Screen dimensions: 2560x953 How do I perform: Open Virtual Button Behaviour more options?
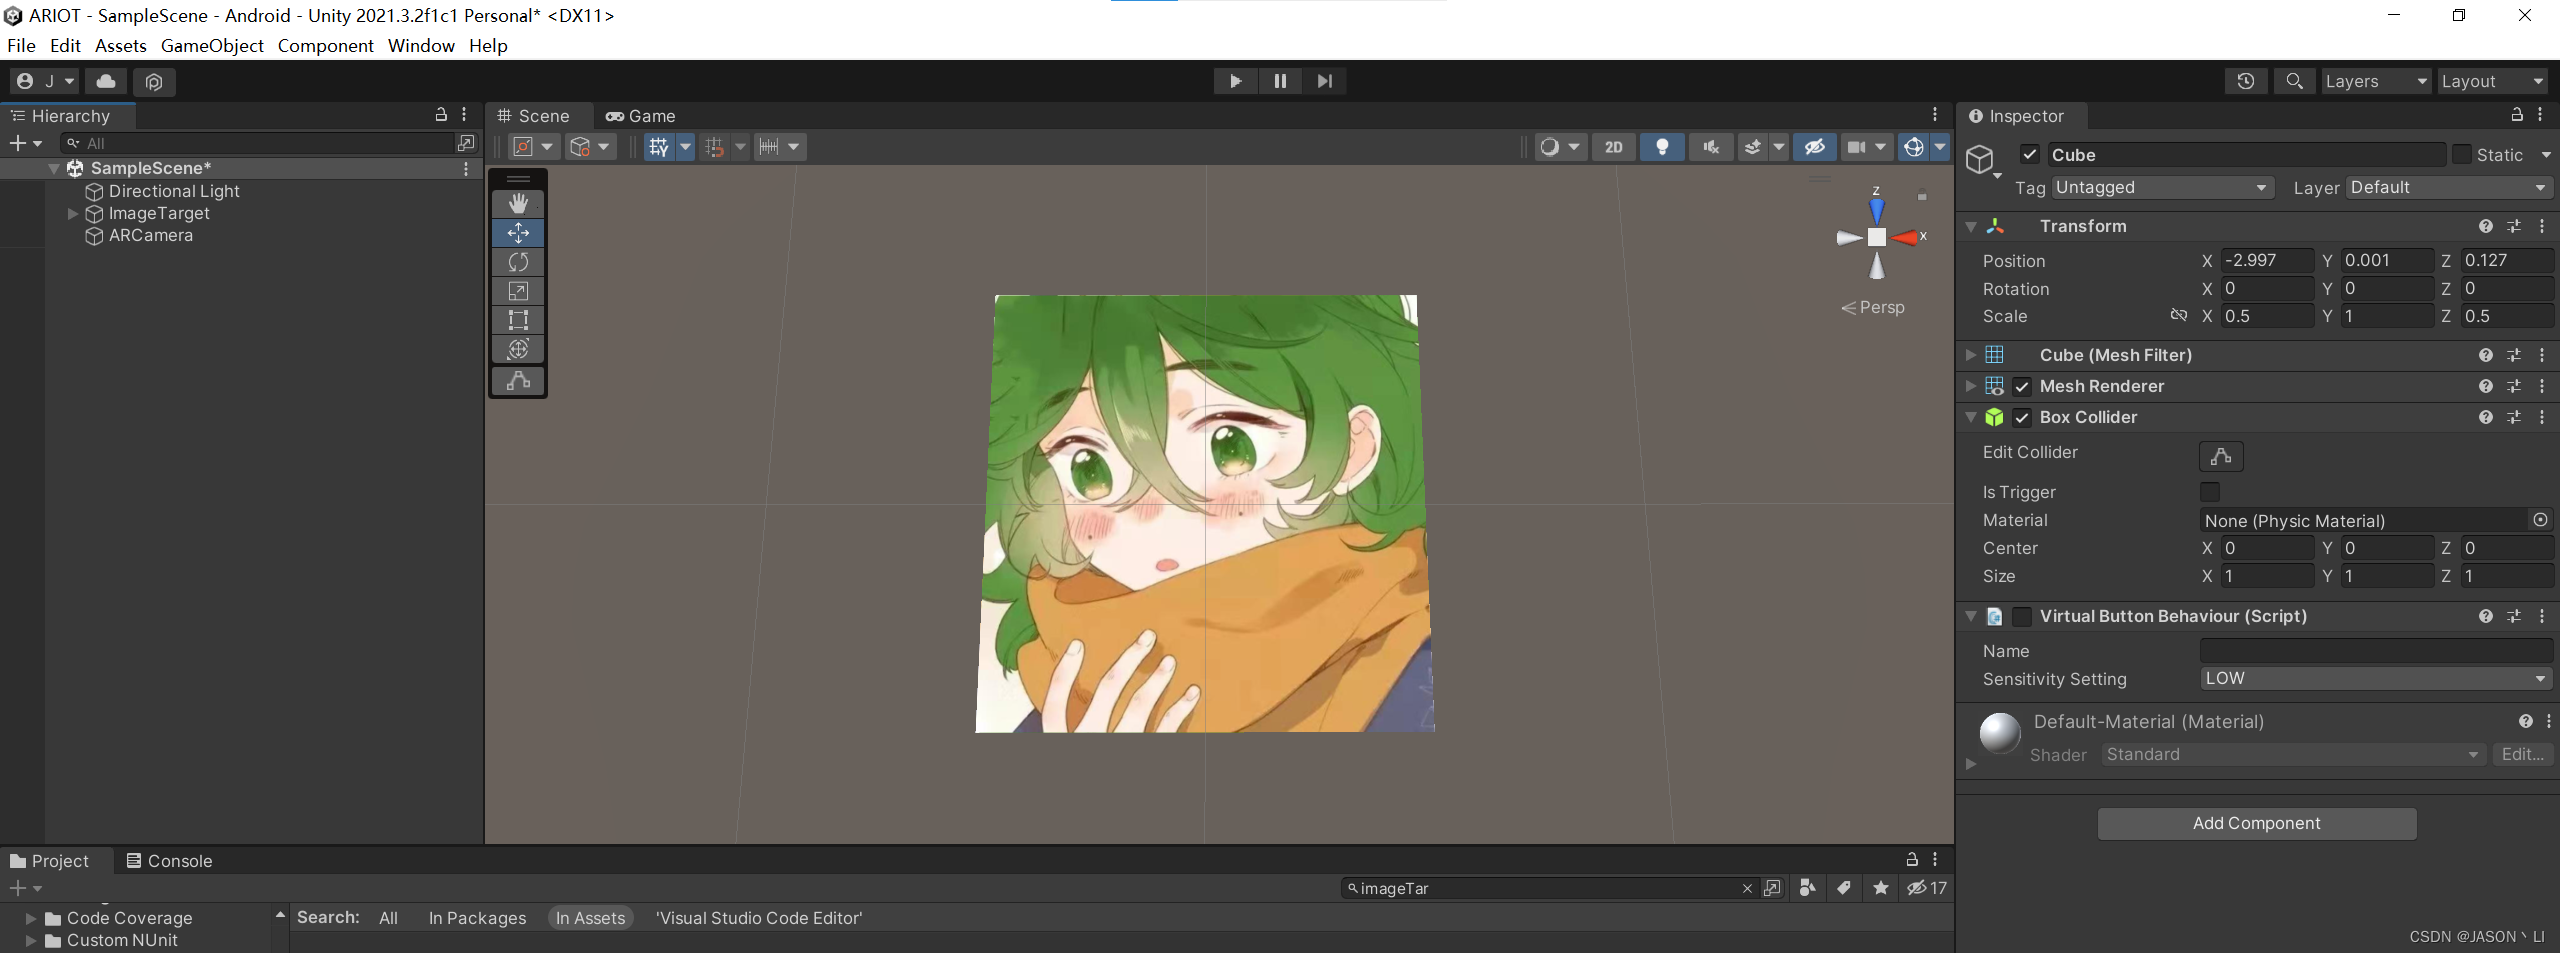2542,616
